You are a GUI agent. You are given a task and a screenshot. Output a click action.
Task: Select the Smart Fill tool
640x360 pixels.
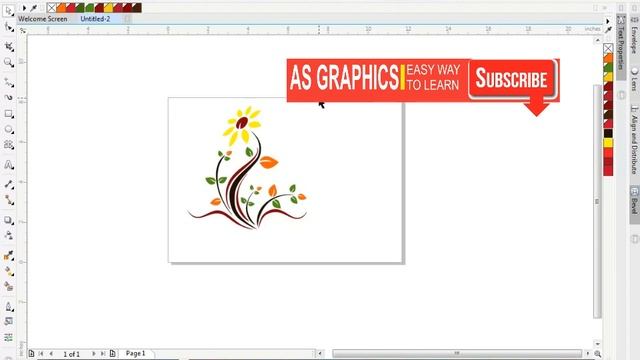tap(9, 287)
